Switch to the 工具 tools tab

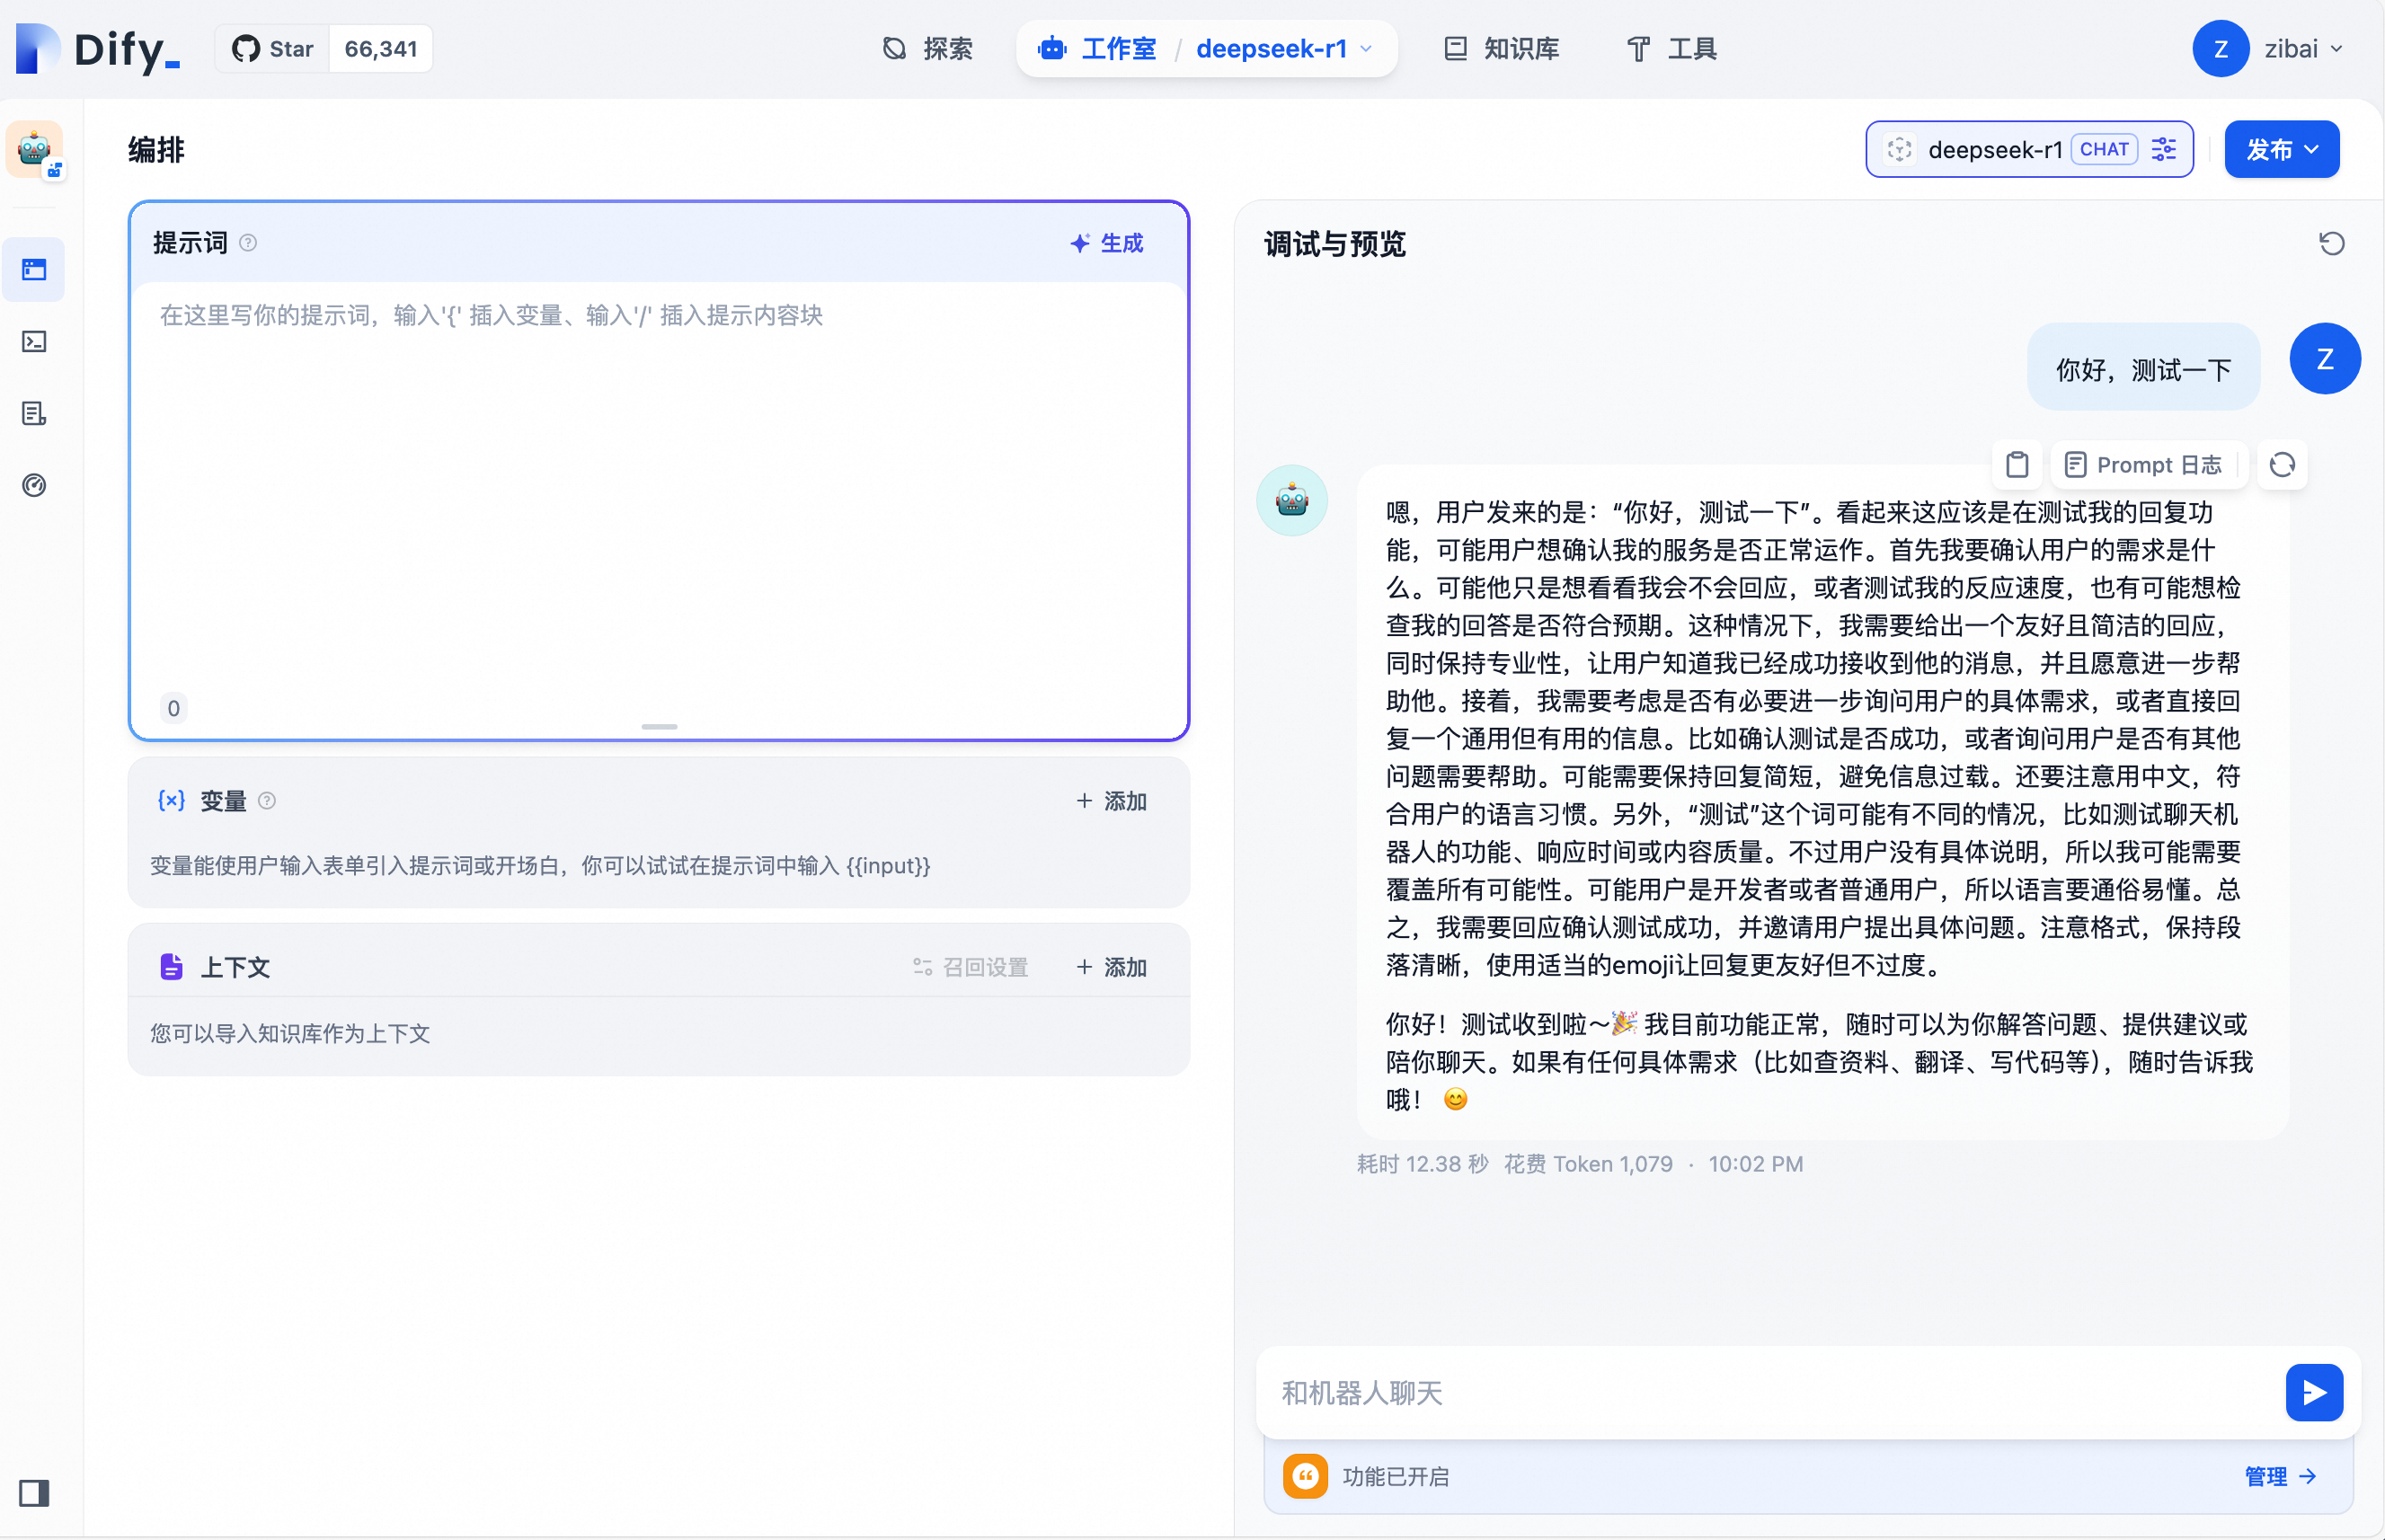(x=1672, y=48)
